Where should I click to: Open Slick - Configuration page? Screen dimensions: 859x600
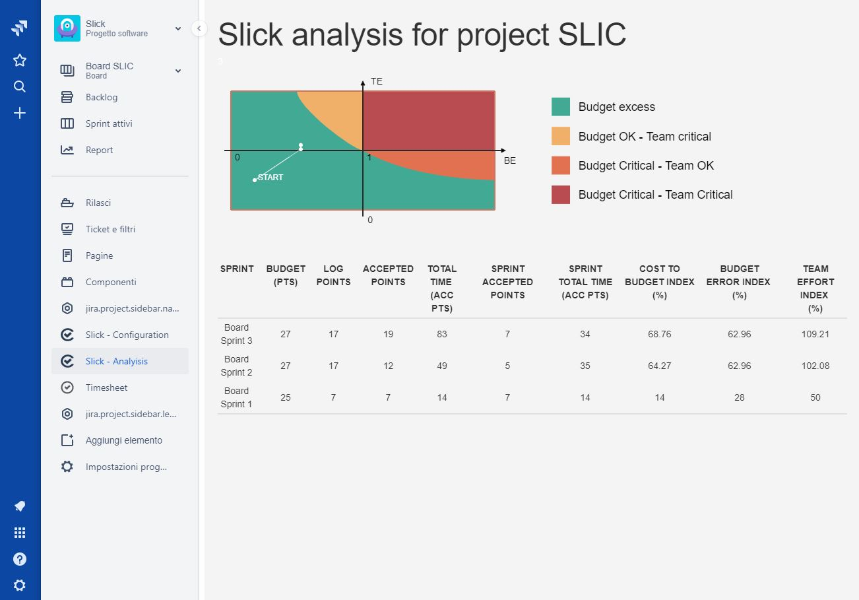click(x=126, y=335)
